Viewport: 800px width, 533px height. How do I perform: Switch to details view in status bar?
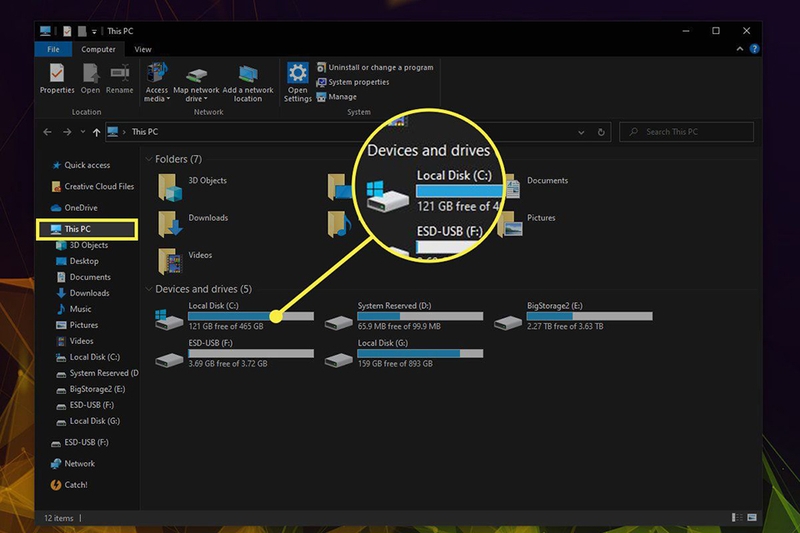coord(737,518)
